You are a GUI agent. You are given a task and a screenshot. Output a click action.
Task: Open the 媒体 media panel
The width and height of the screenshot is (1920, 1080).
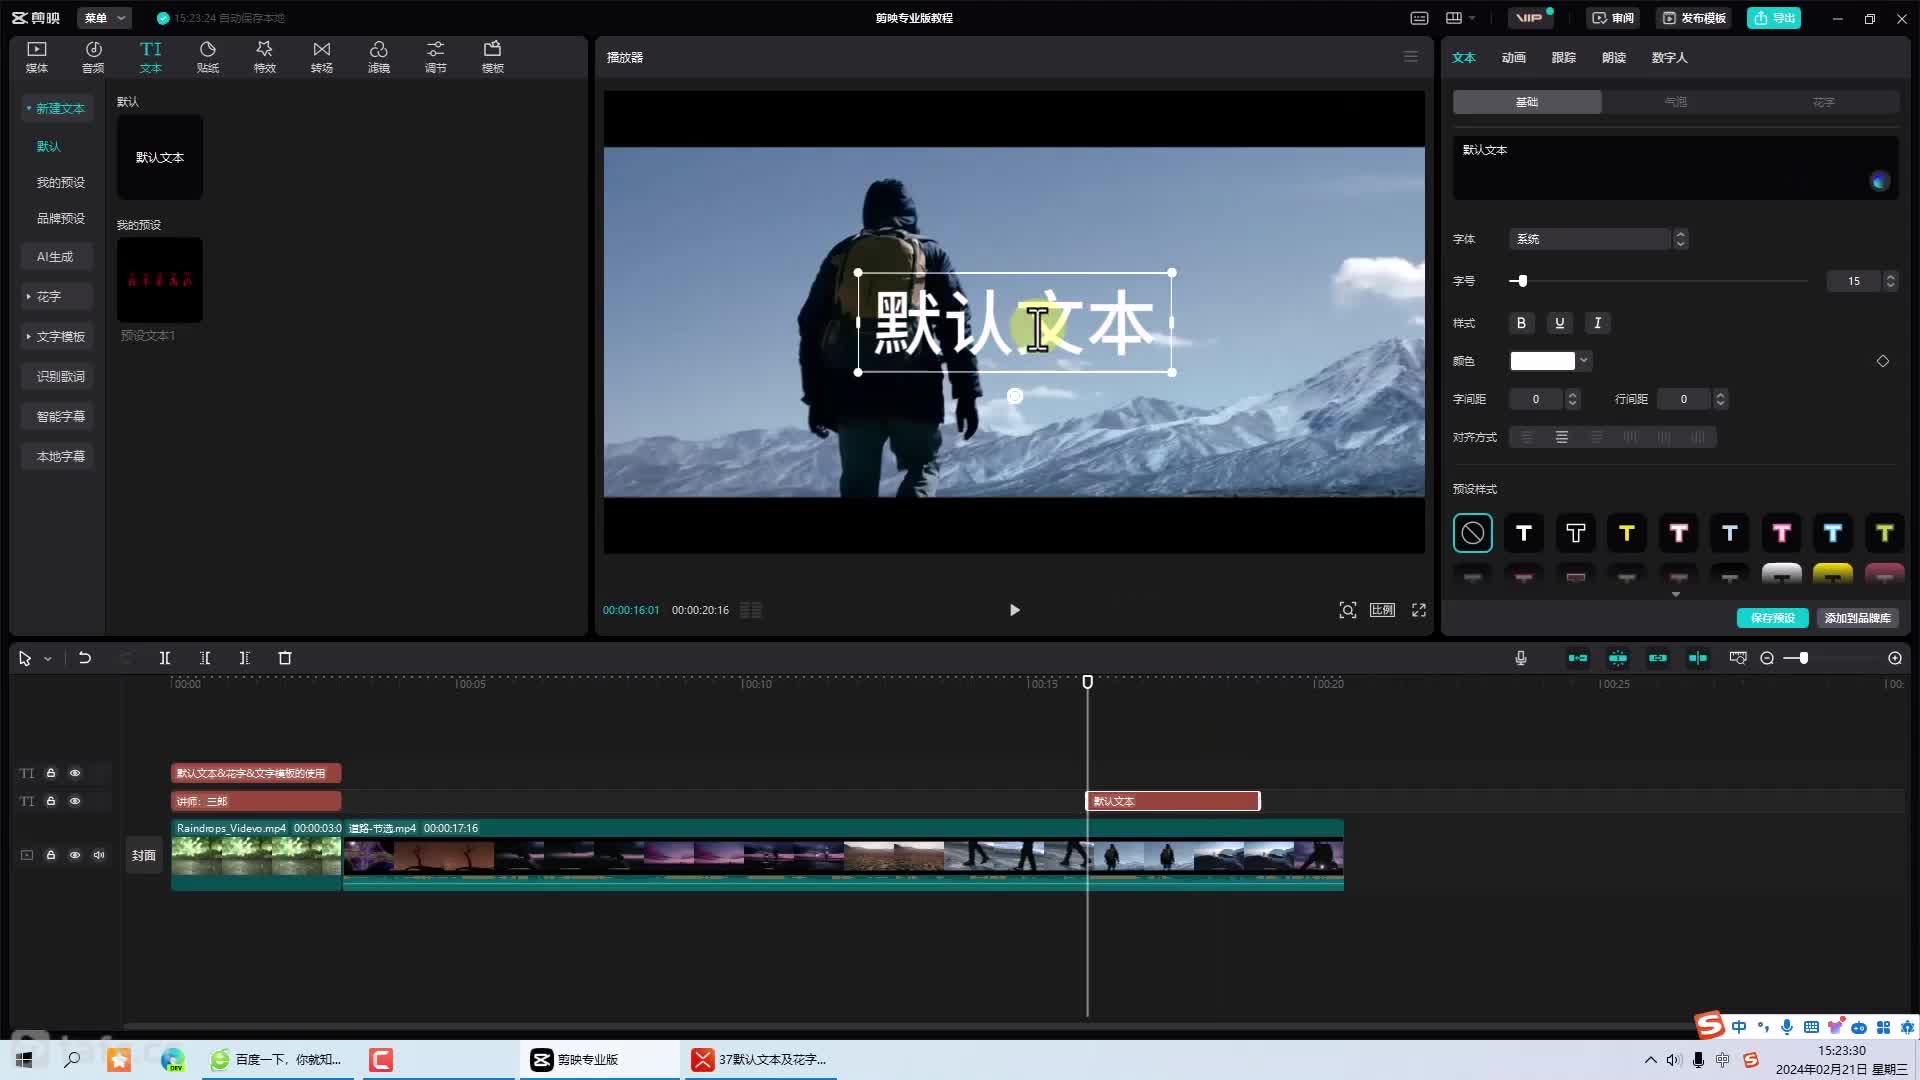pos(36,57)
